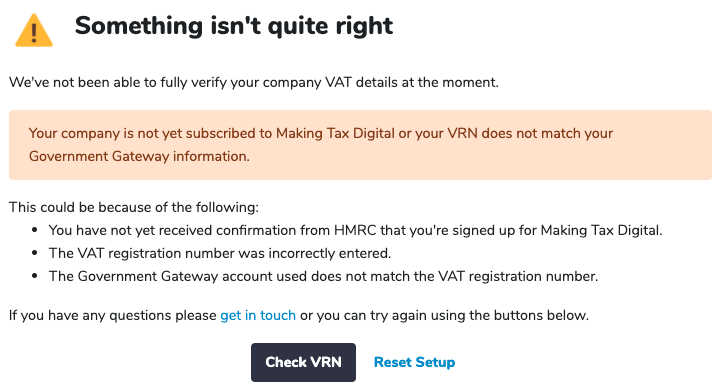This screenshot has height=392, width=721.
Task: Click the VAT number incorrectly entered bullet
Action: [x=220, y=253]
